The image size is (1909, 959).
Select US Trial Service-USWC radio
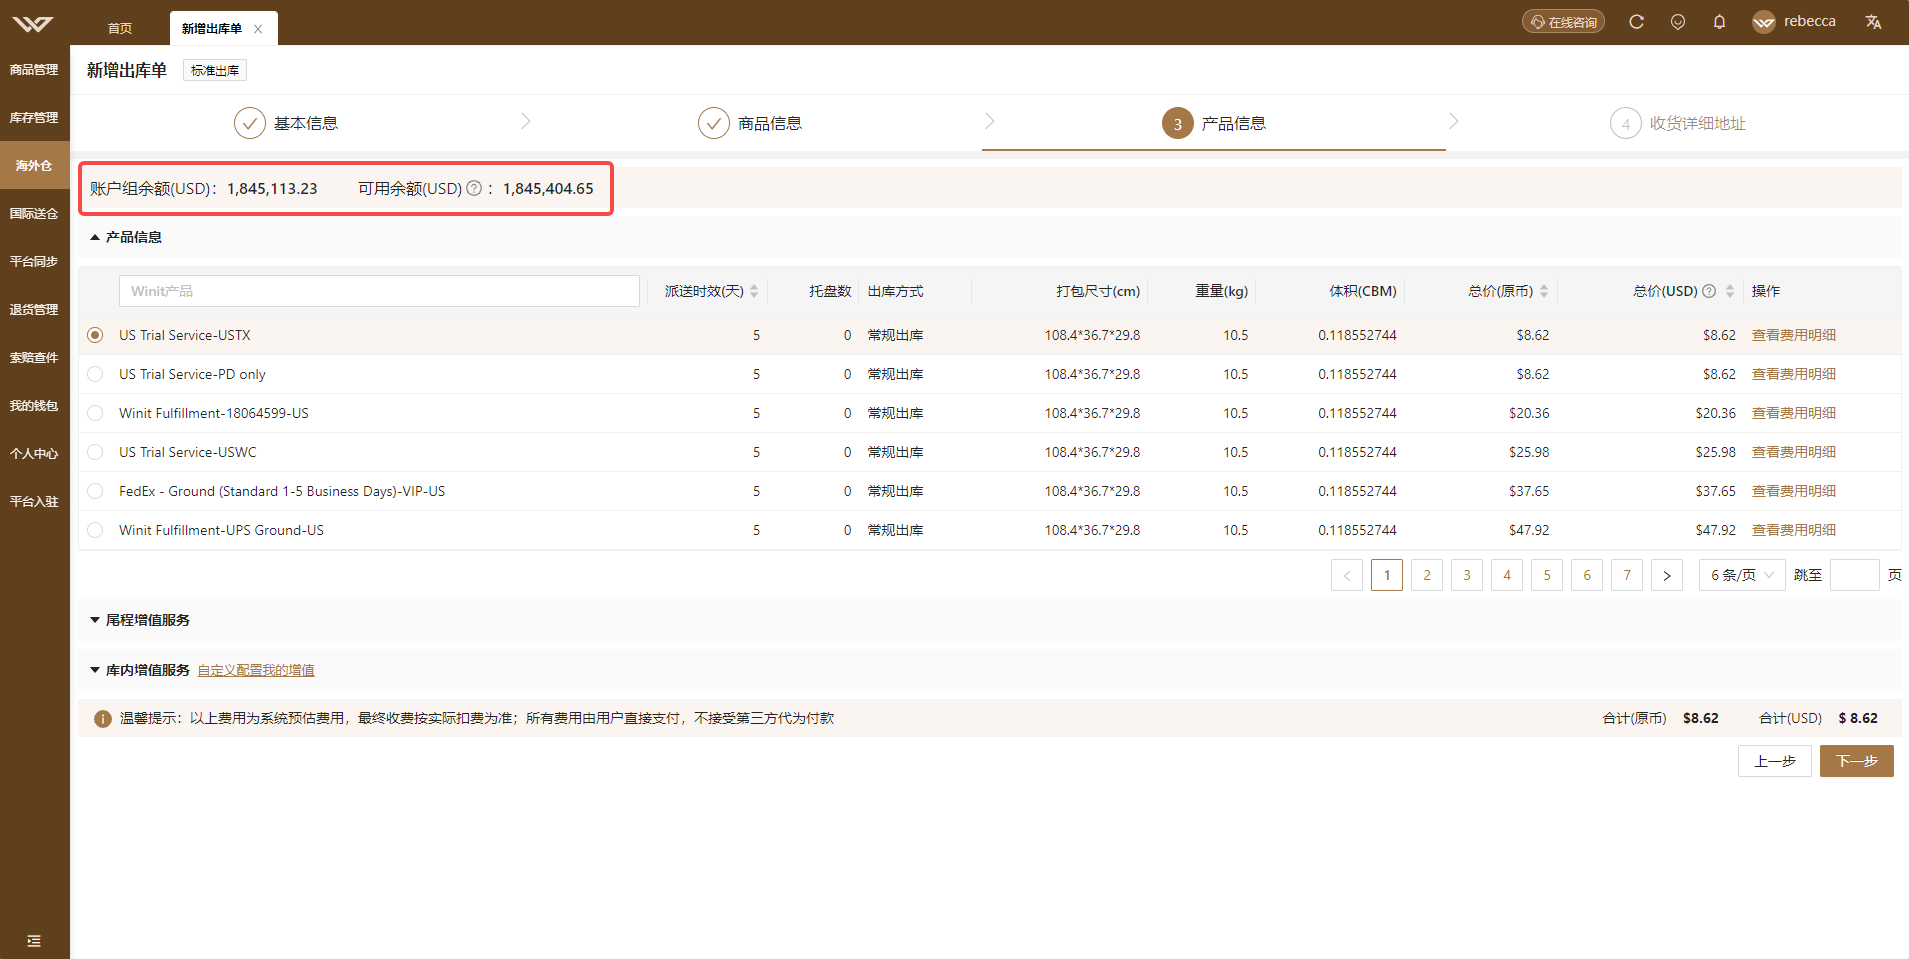95,452
